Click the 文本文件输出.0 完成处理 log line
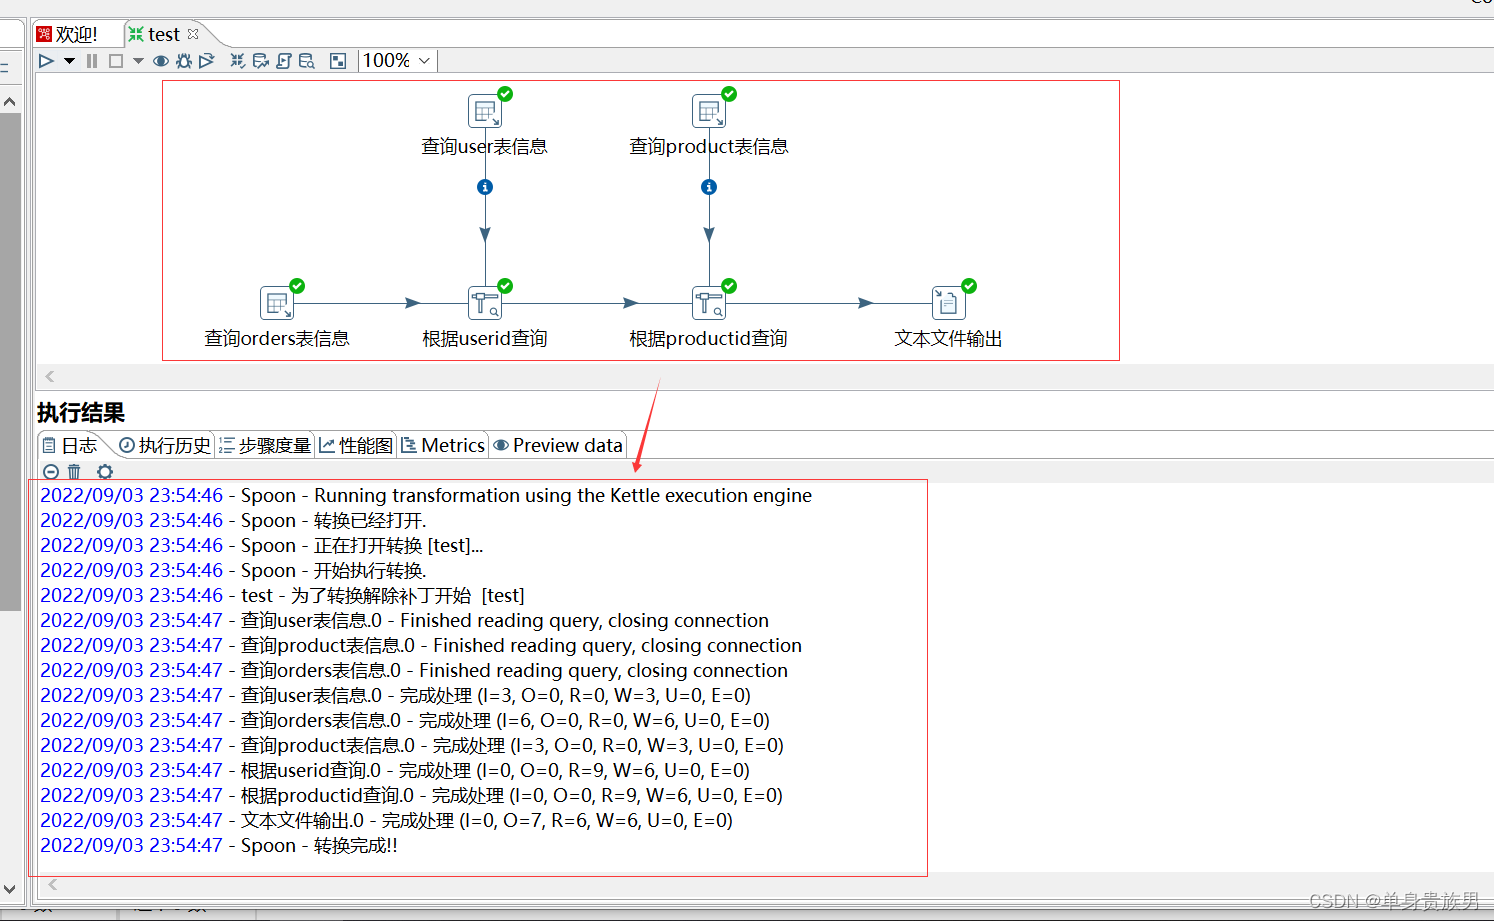Image resolution: width=1494 pixels, height=921 pixels. [386, 820]
